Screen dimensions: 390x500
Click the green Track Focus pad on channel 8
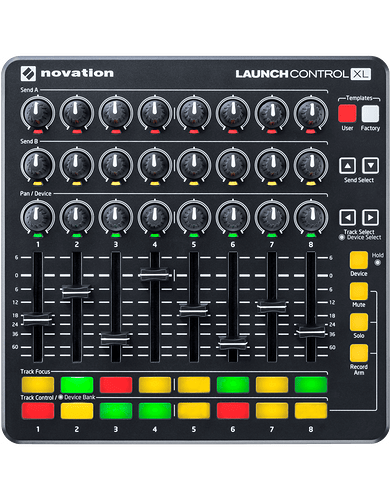(x=311, y=385)
